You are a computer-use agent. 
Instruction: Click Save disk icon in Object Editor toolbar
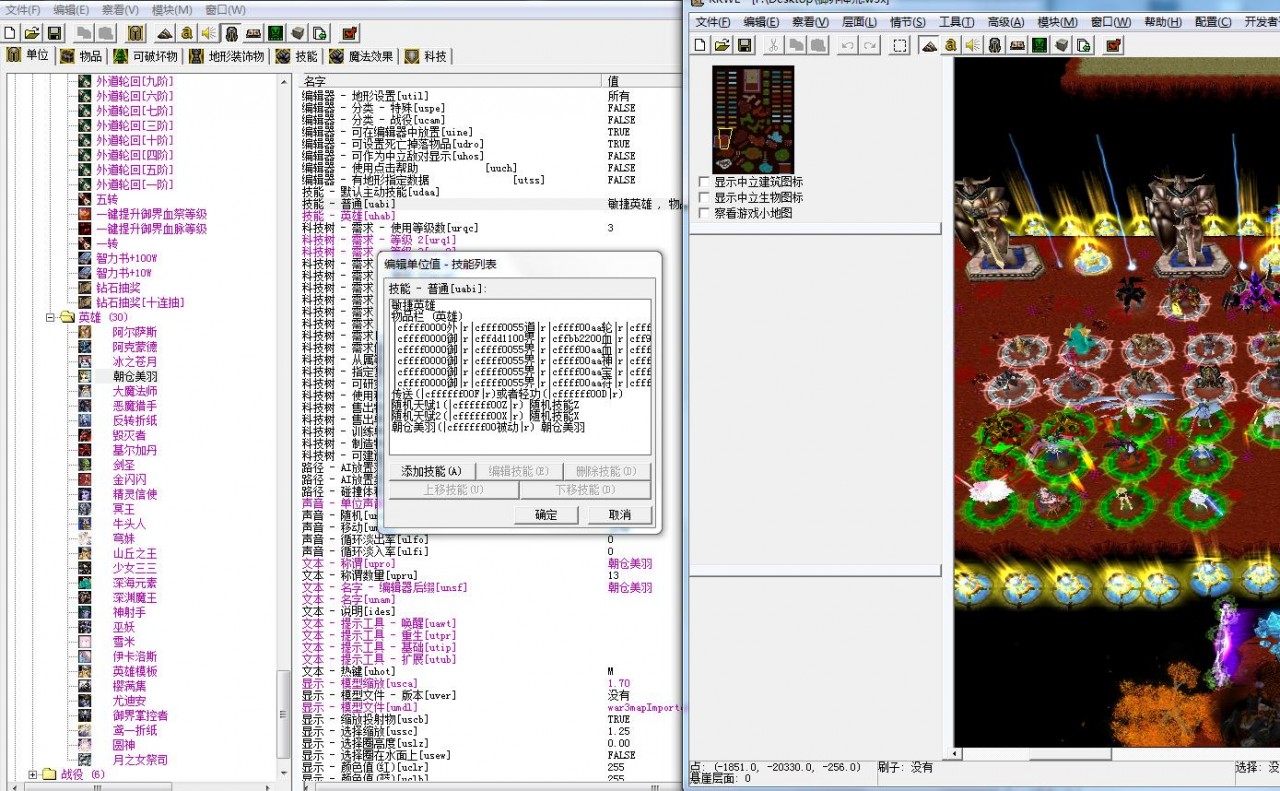point(54,33)
